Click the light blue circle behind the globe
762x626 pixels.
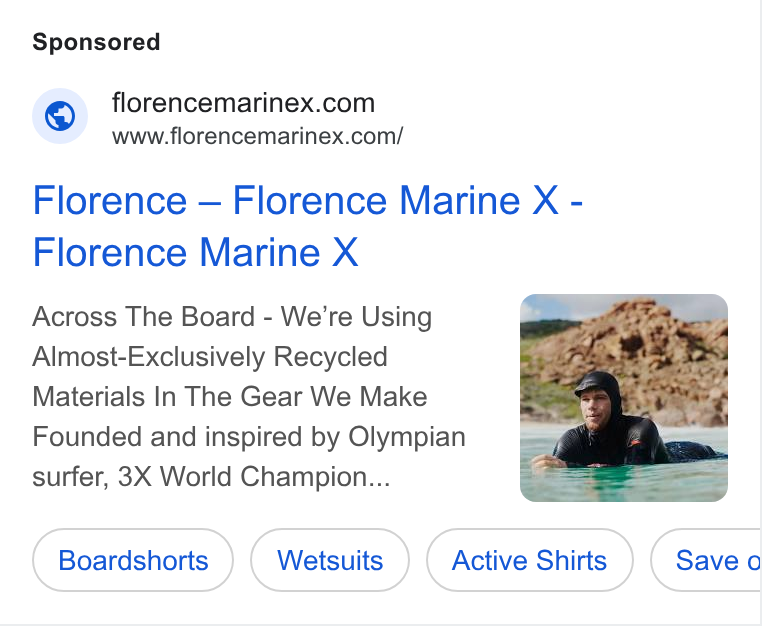[x=60, y=116]
